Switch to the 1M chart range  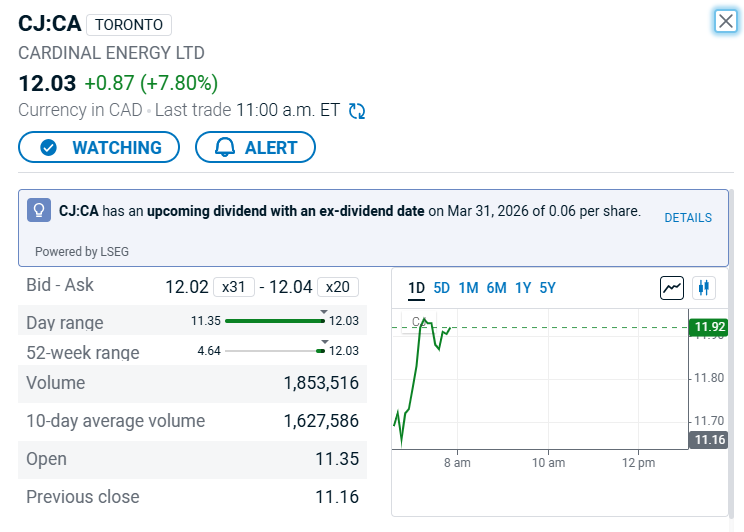(x=468, y=288)
